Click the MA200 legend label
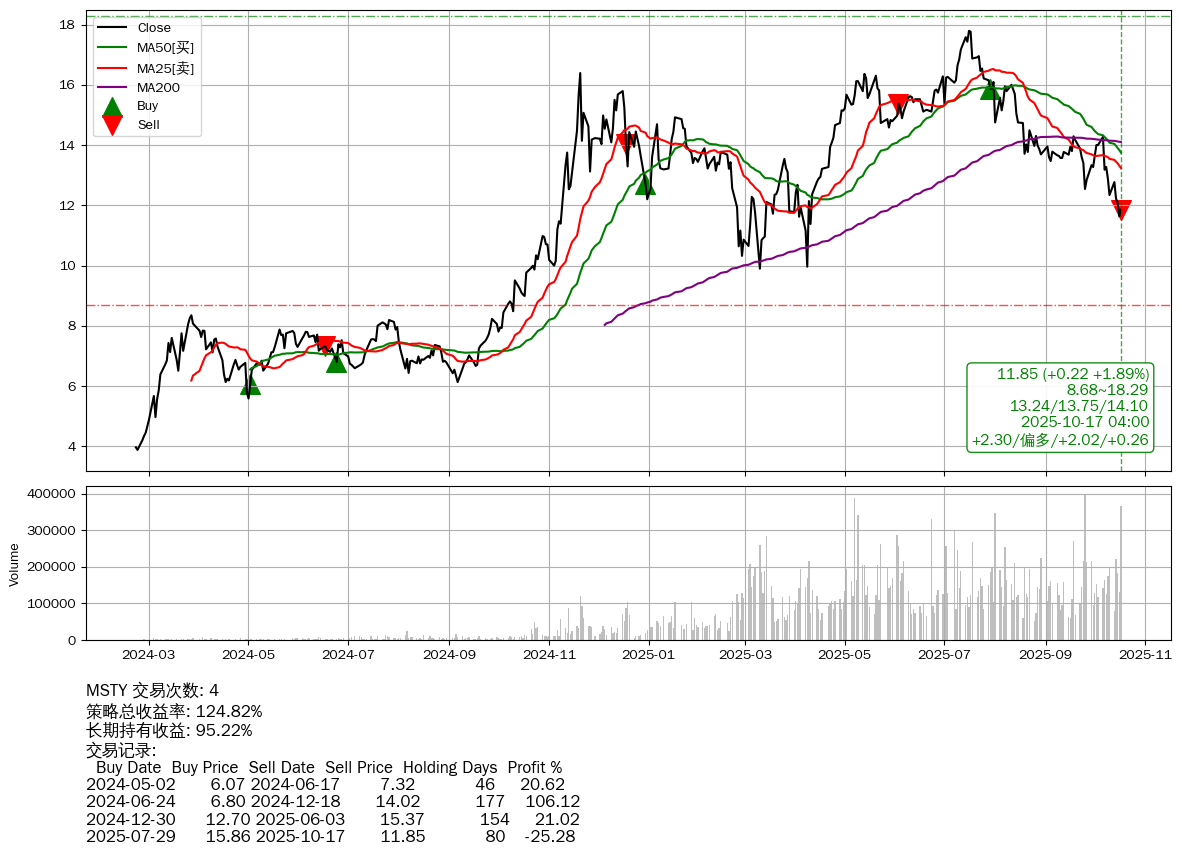 (x=159, y=87)
